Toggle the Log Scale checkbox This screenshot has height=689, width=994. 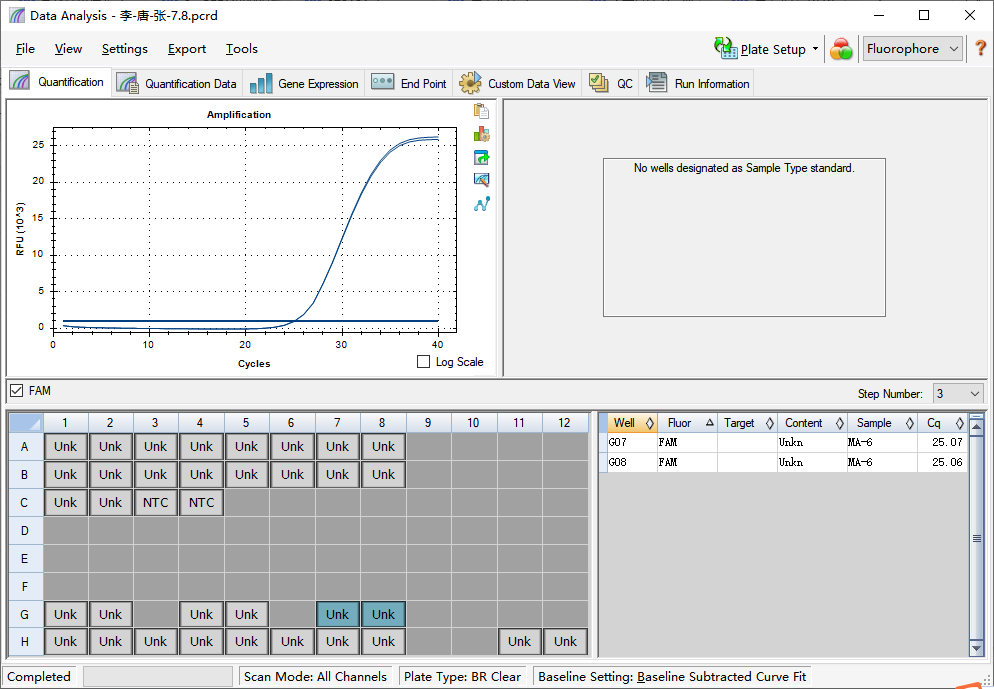pos(423,362)
